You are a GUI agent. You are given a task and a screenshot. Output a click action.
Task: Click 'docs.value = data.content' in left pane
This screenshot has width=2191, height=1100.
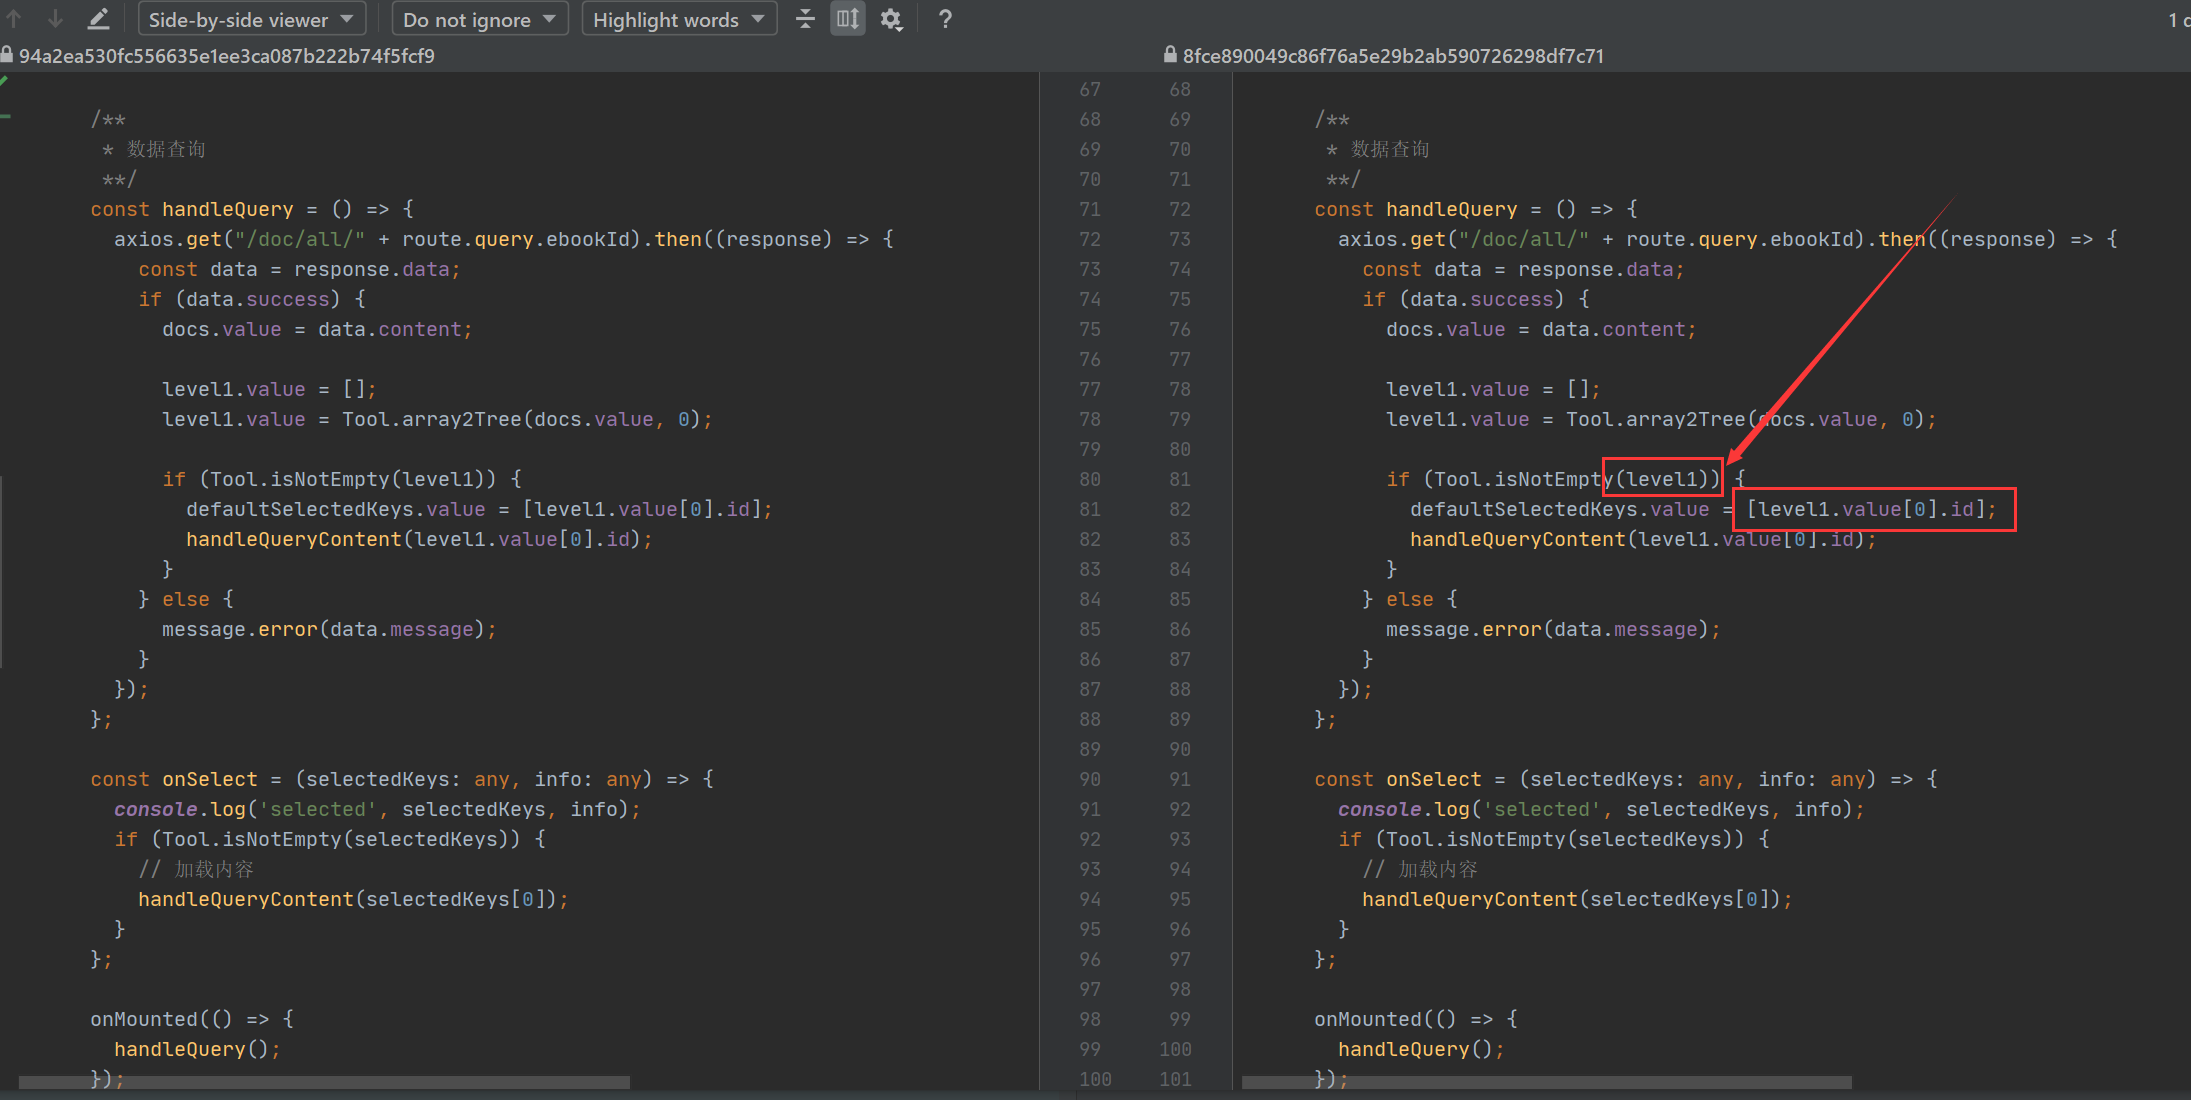click(x=317, y=329)
